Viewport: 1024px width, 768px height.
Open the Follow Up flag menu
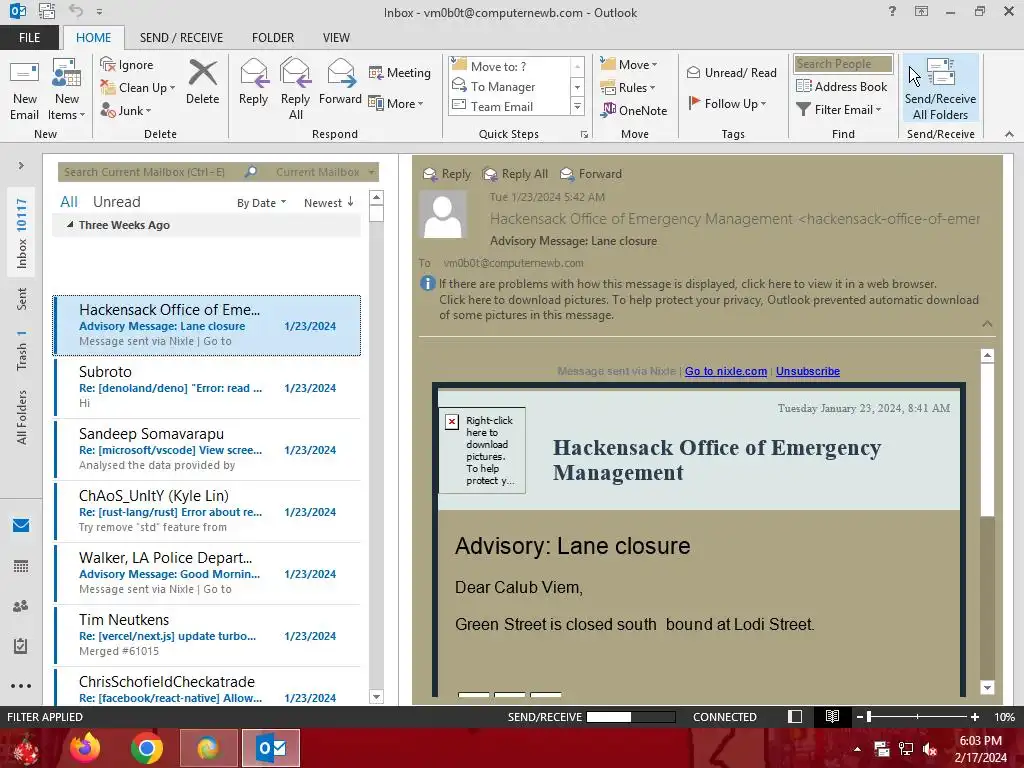tap(727, 103)
